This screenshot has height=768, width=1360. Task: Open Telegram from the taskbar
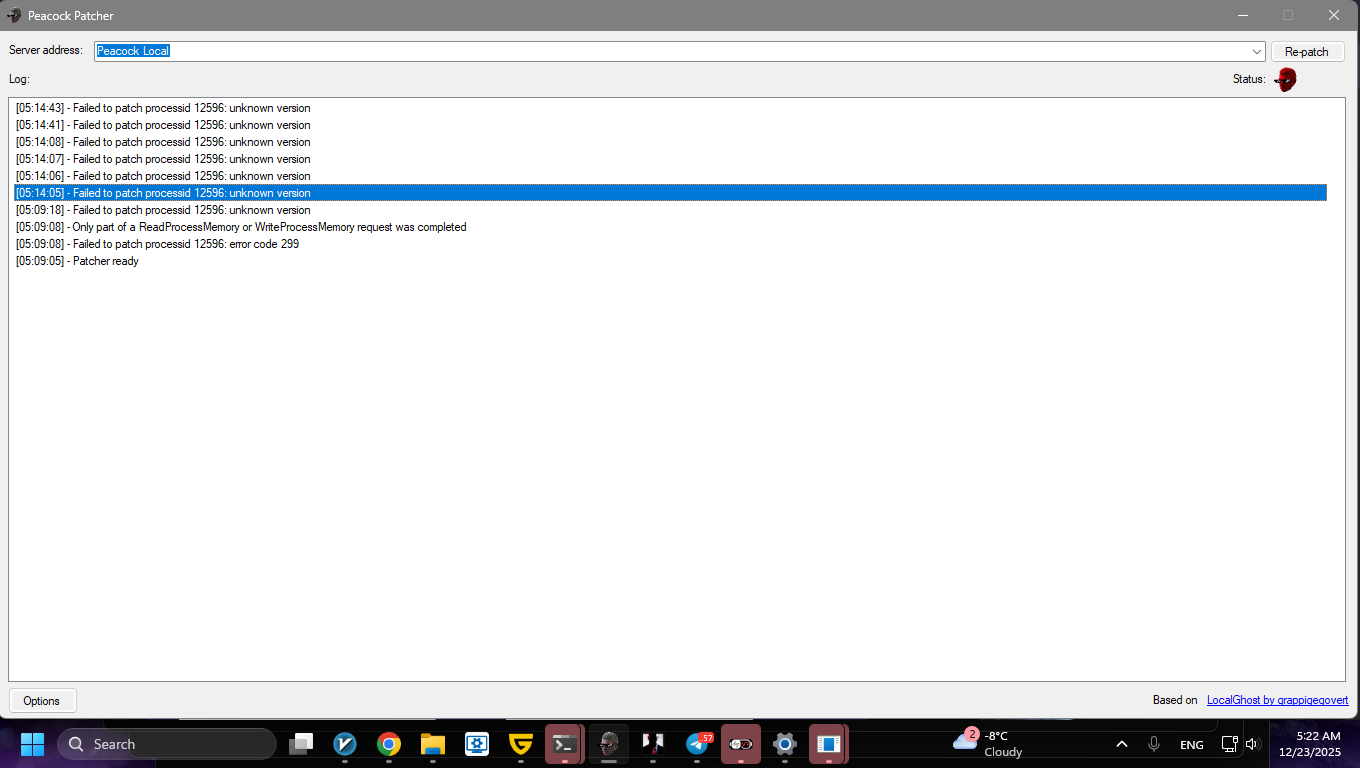pos(698,744)
